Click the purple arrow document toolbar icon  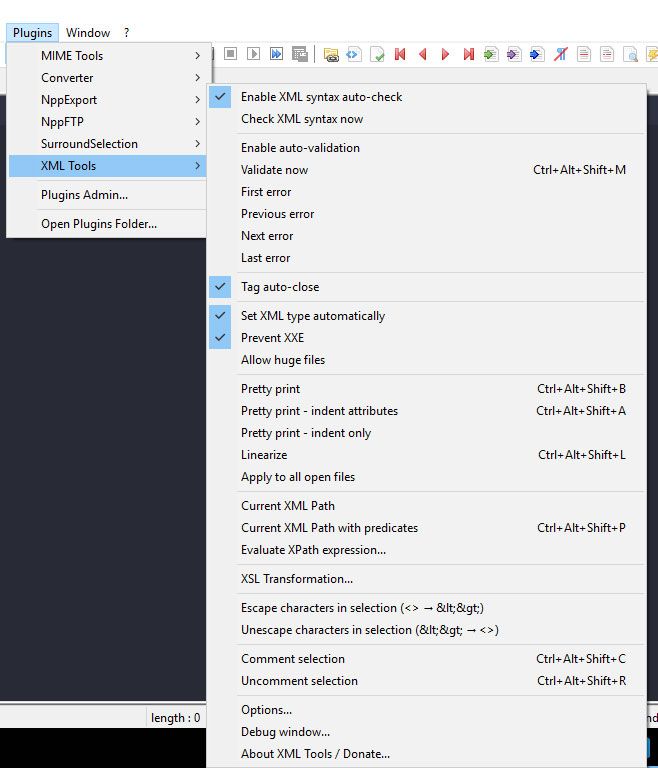pyautogui.click(x=514, y=54)
